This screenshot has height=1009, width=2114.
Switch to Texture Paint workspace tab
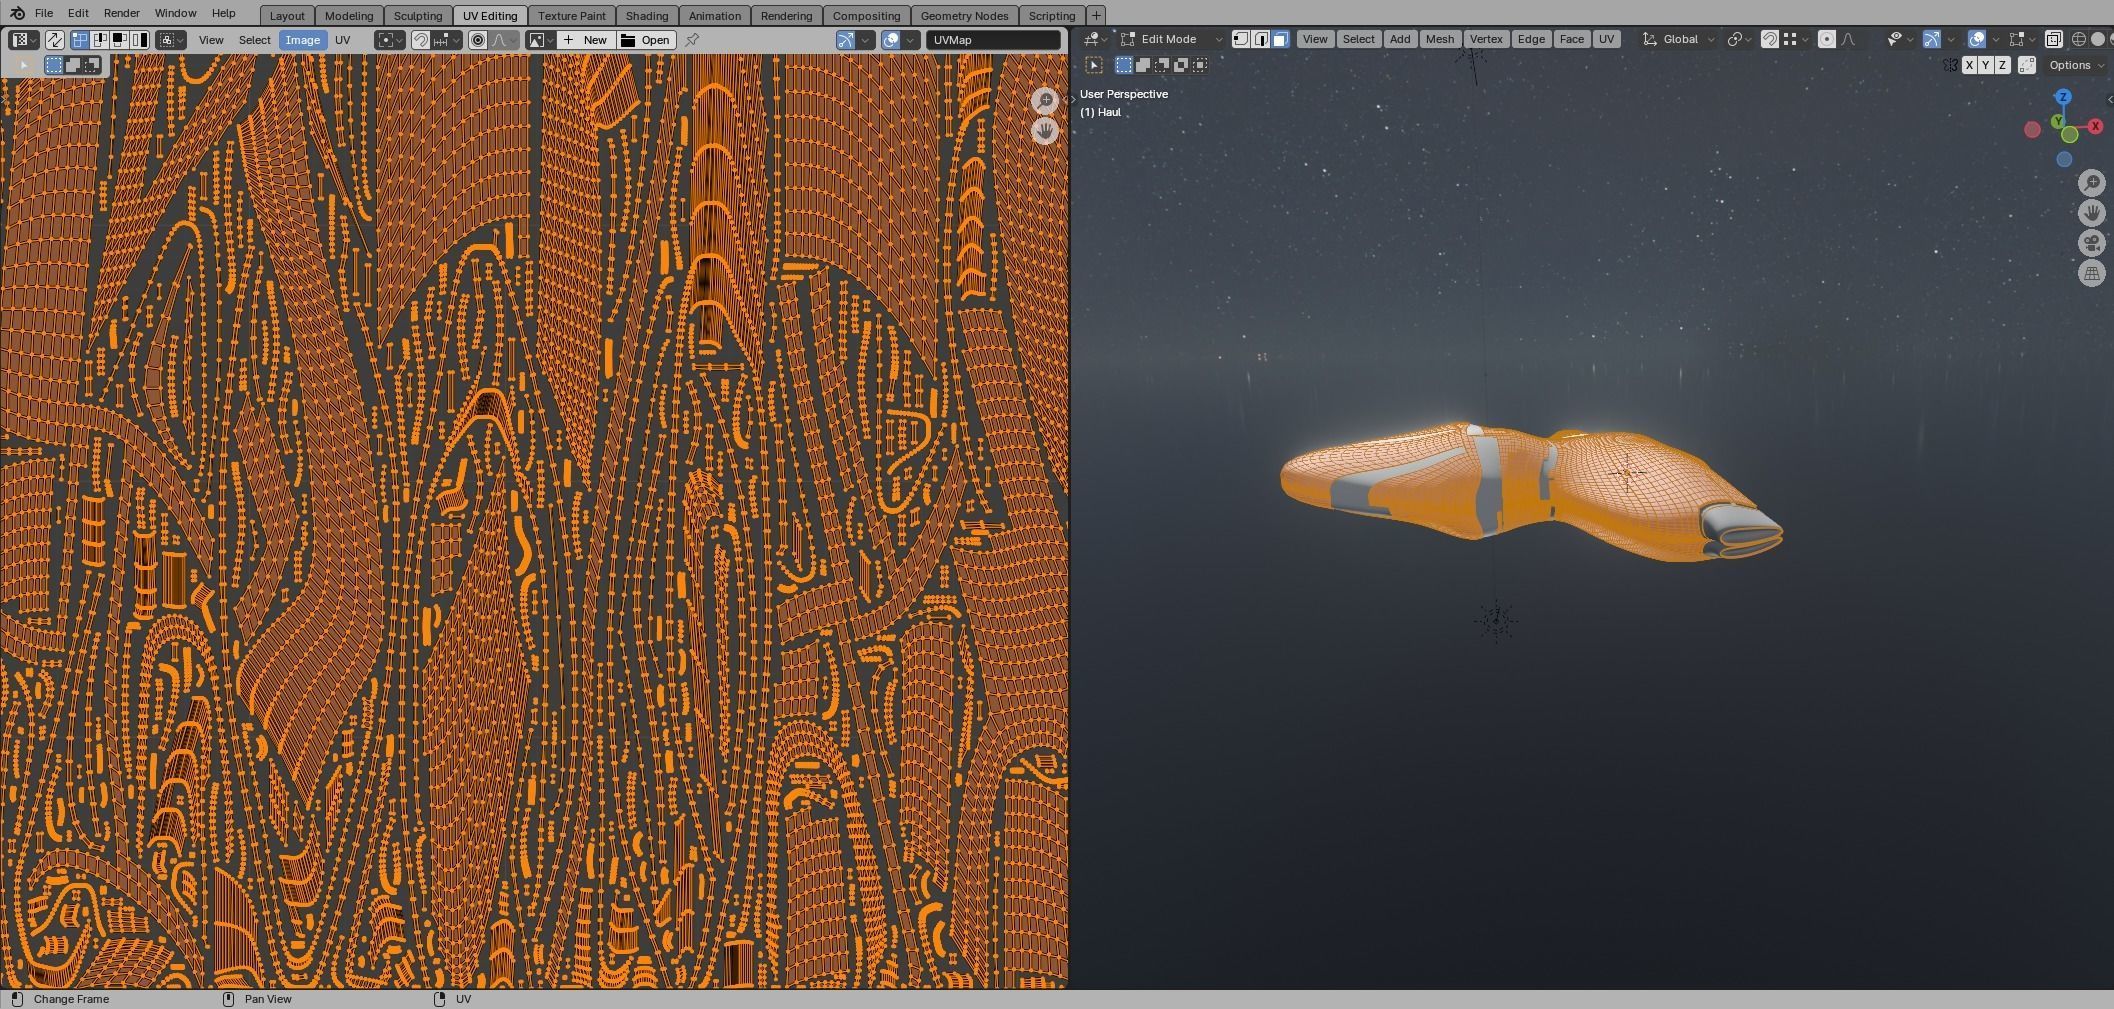point(572,16)
